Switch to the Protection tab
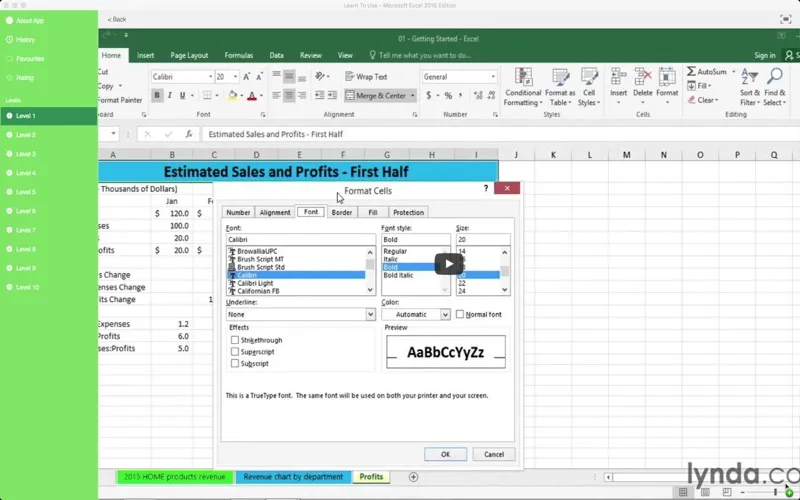 [x=408, y=212]
